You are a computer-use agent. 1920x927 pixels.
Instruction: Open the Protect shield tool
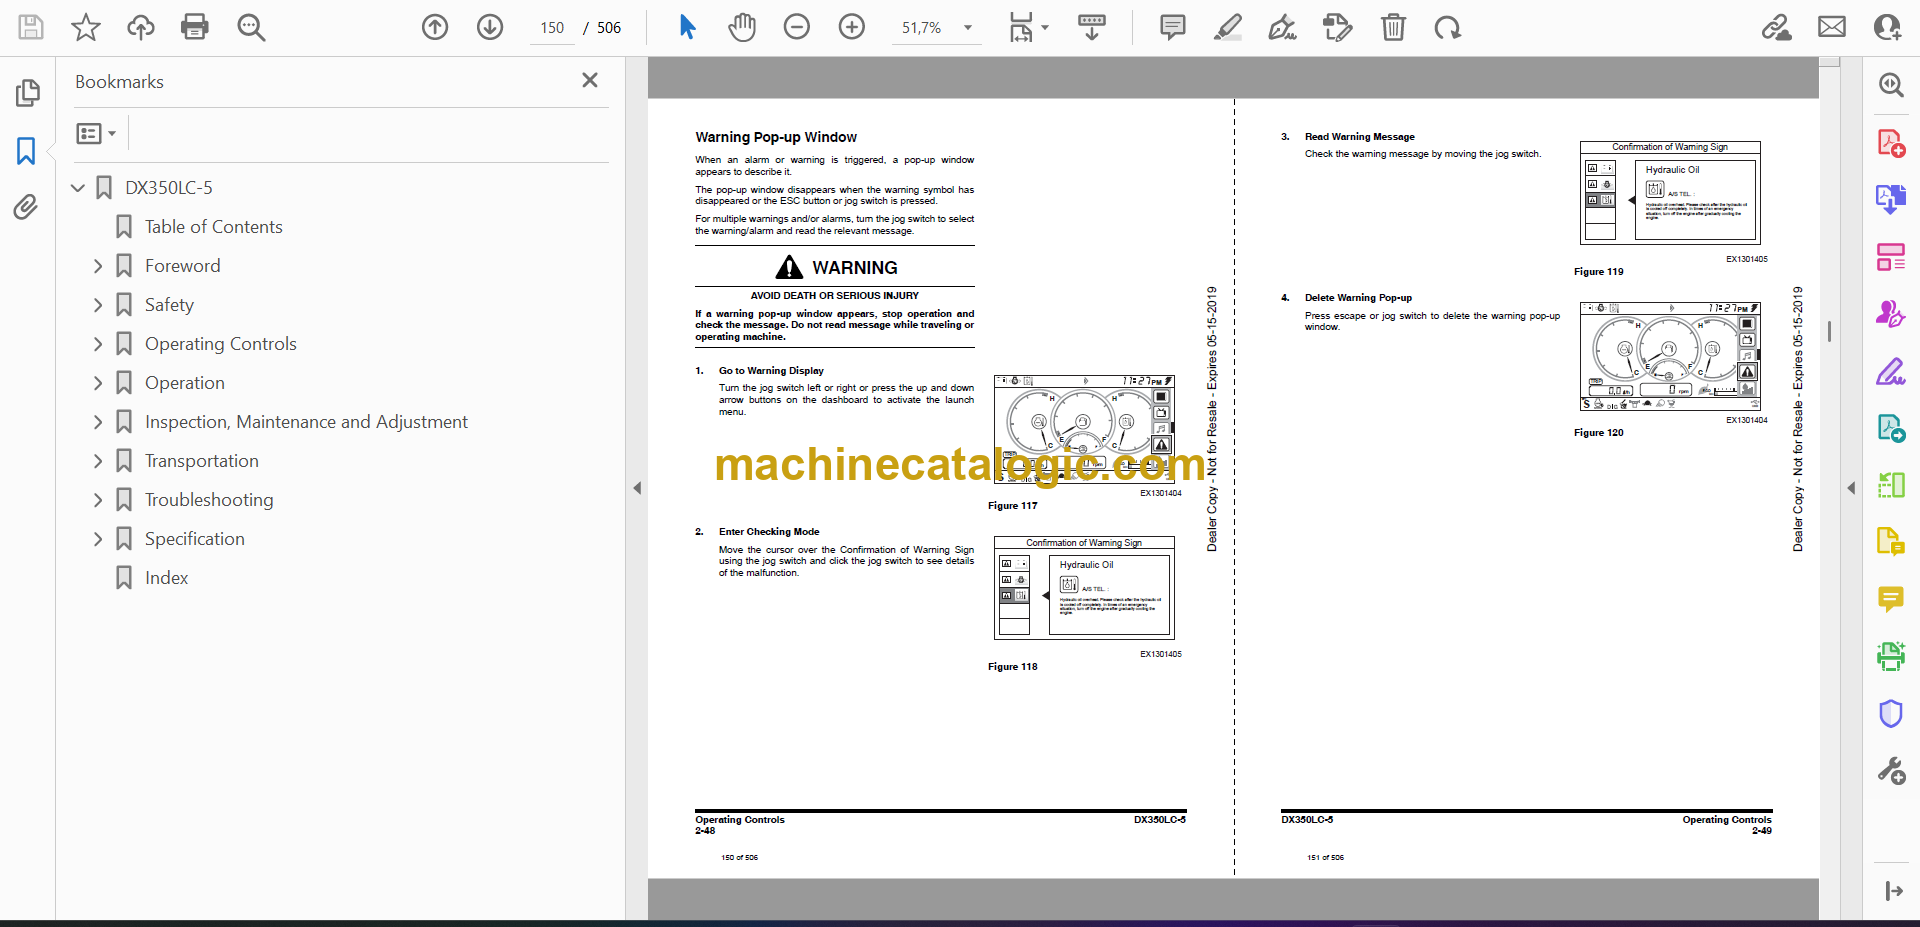tap(1890, 713)
